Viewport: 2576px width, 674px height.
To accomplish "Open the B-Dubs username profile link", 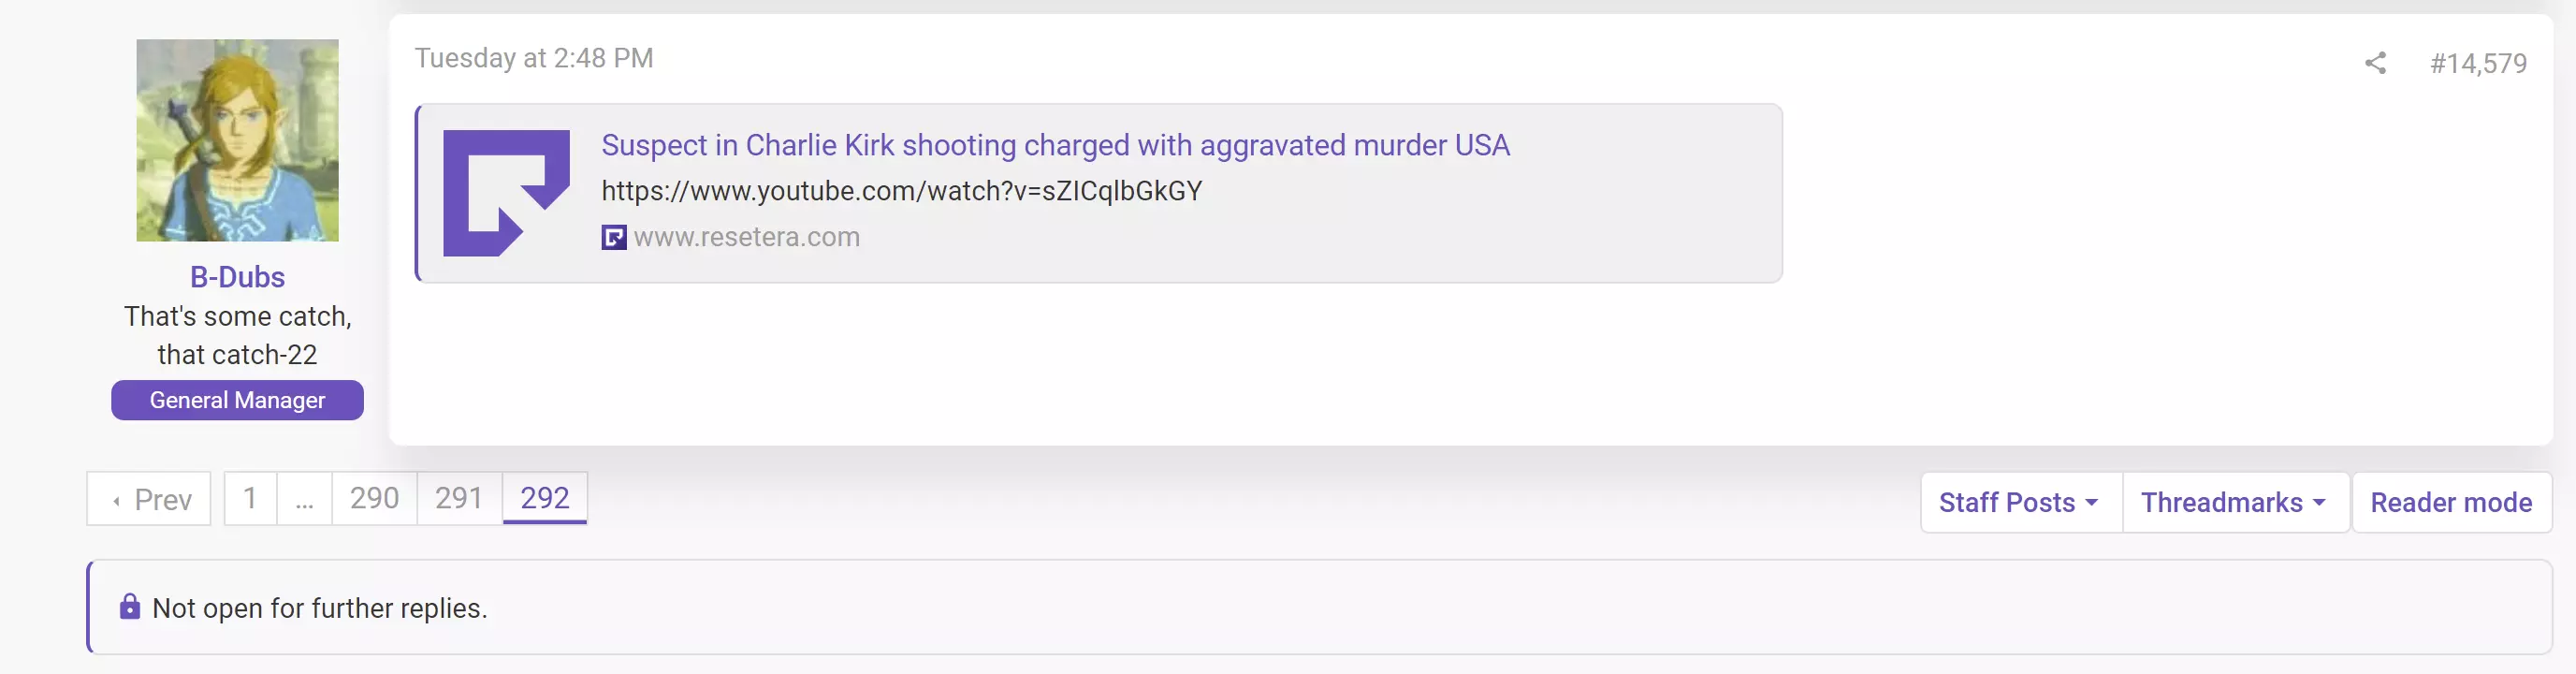I will click(237, 277).
